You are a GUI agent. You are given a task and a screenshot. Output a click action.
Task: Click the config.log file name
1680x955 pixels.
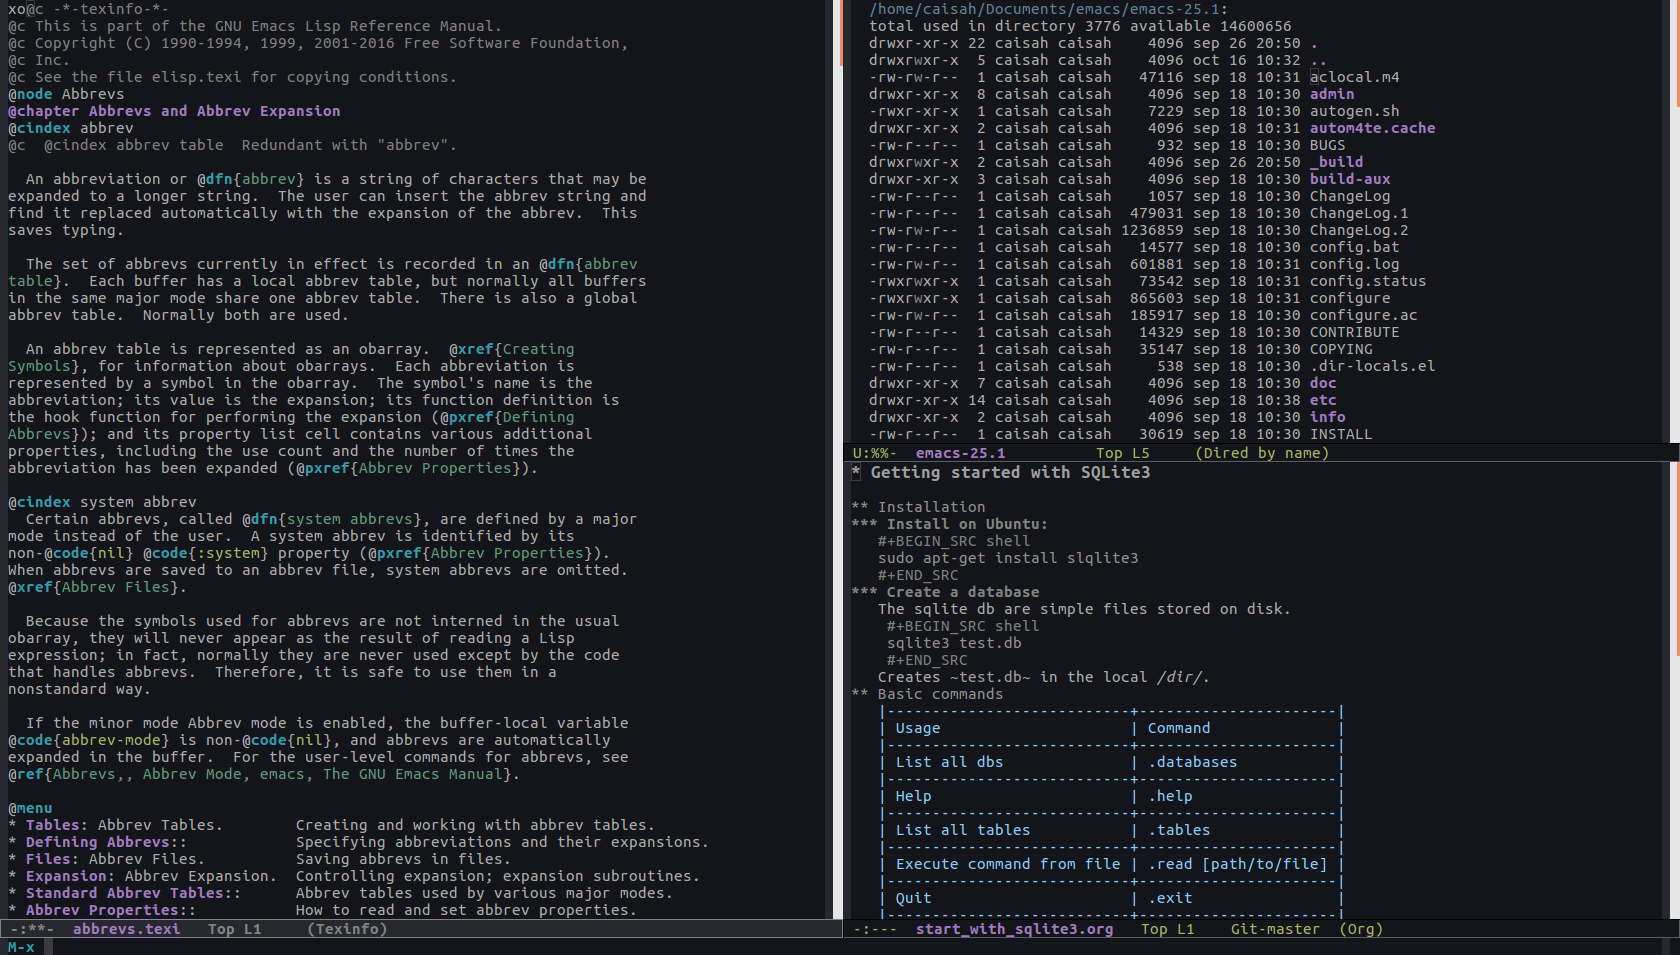1355,264
